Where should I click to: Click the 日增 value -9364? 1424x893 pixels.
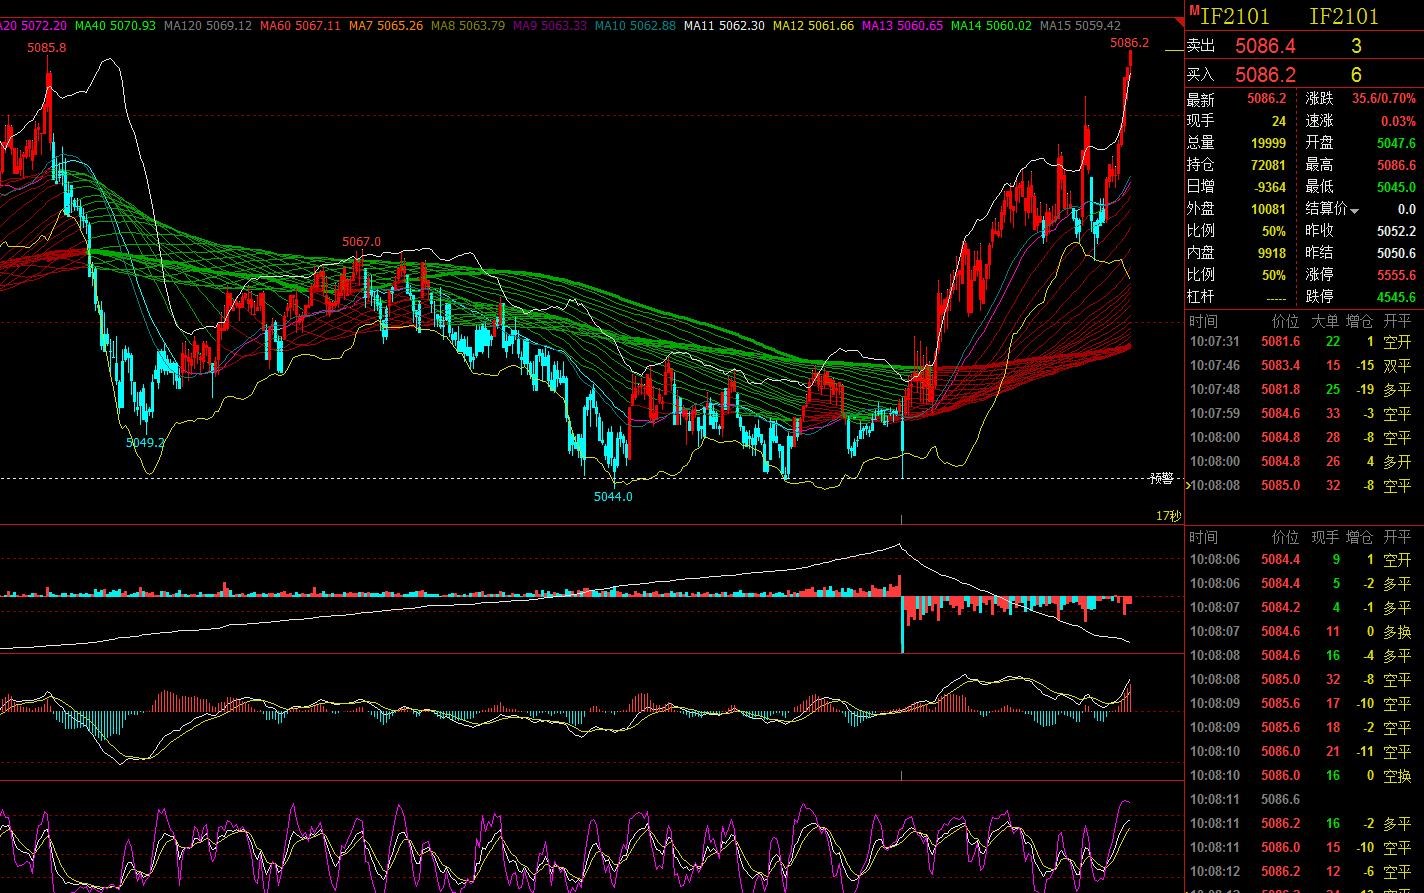[x=1268, y=187]
